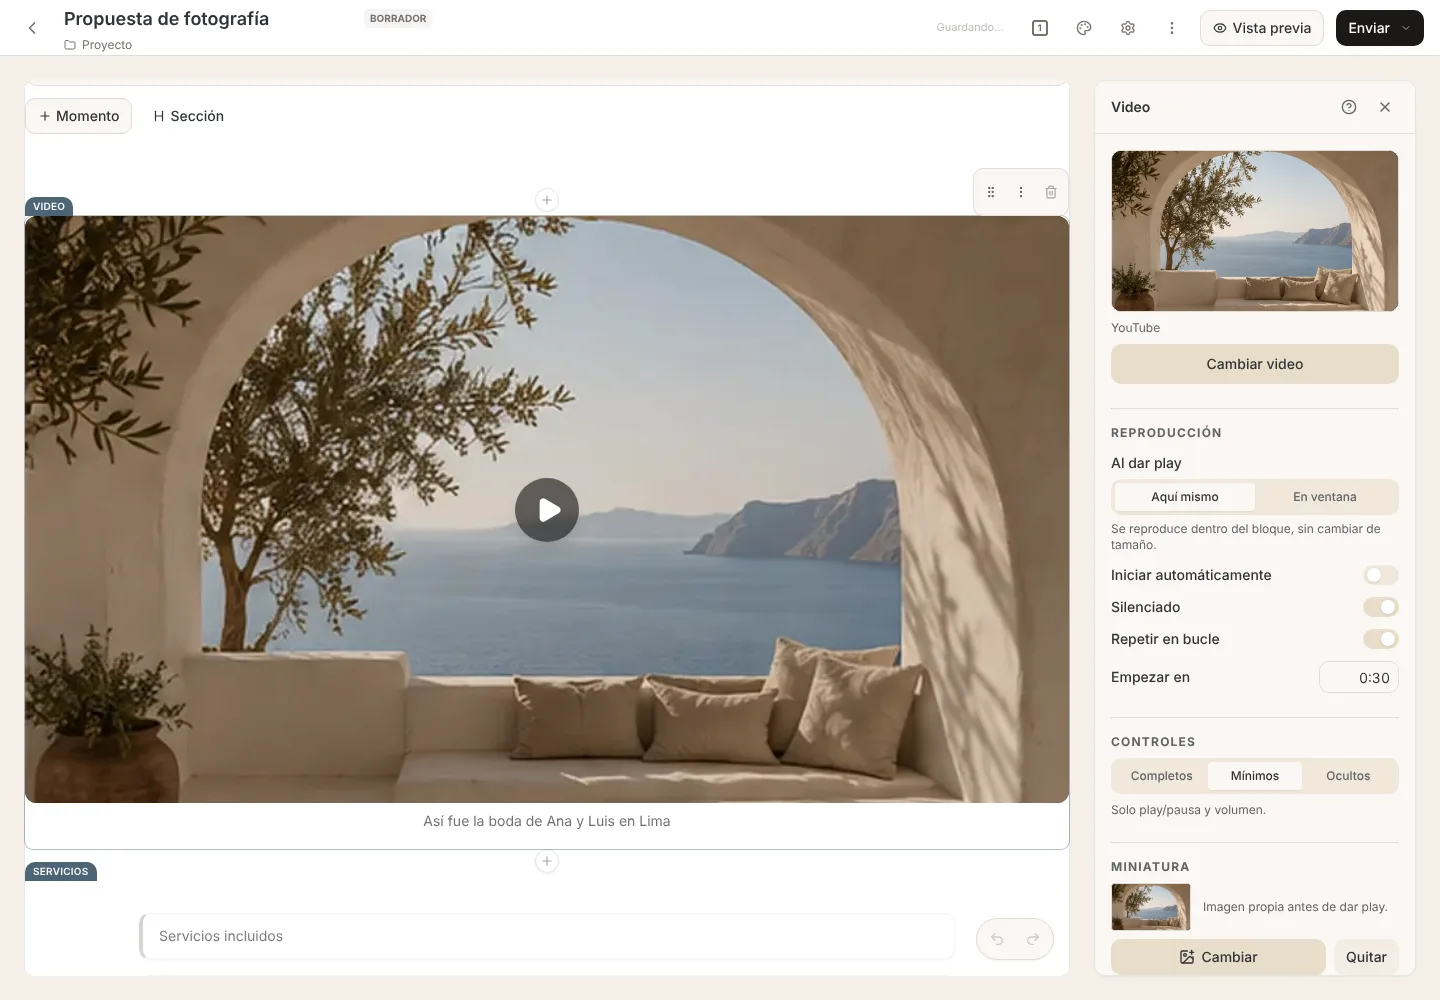Click the plus inserter above the video block

pos(547,200)
